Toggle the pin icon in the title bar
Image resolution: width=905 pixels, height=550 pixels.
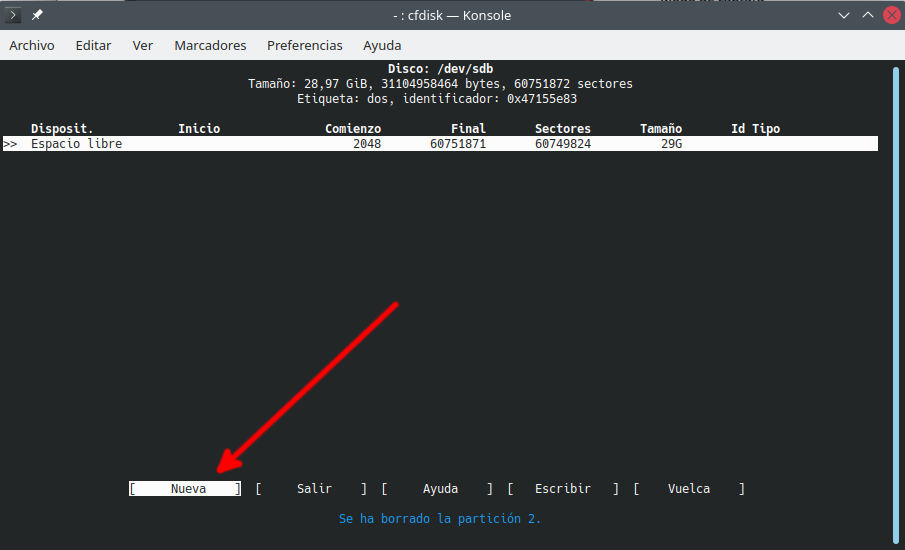pos(37,15)
